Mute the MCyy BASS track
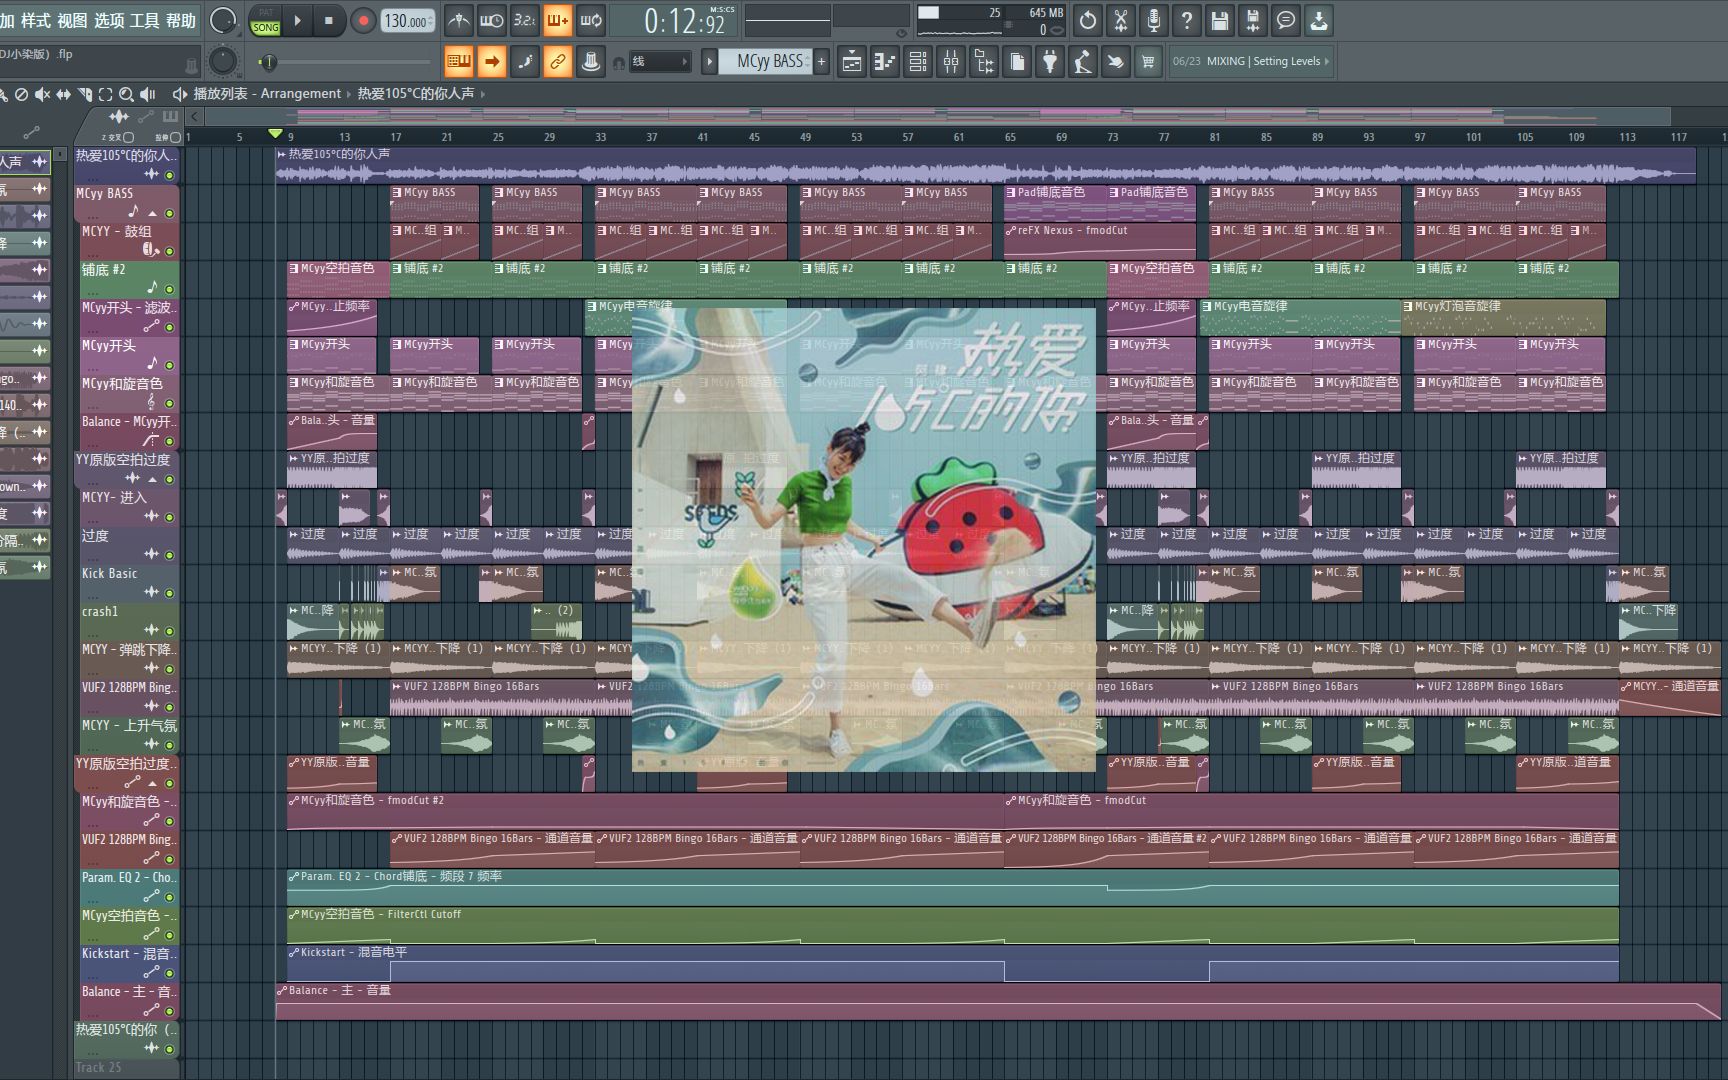This screenshot has height=1080, width=1728. [x=169, y=213]
